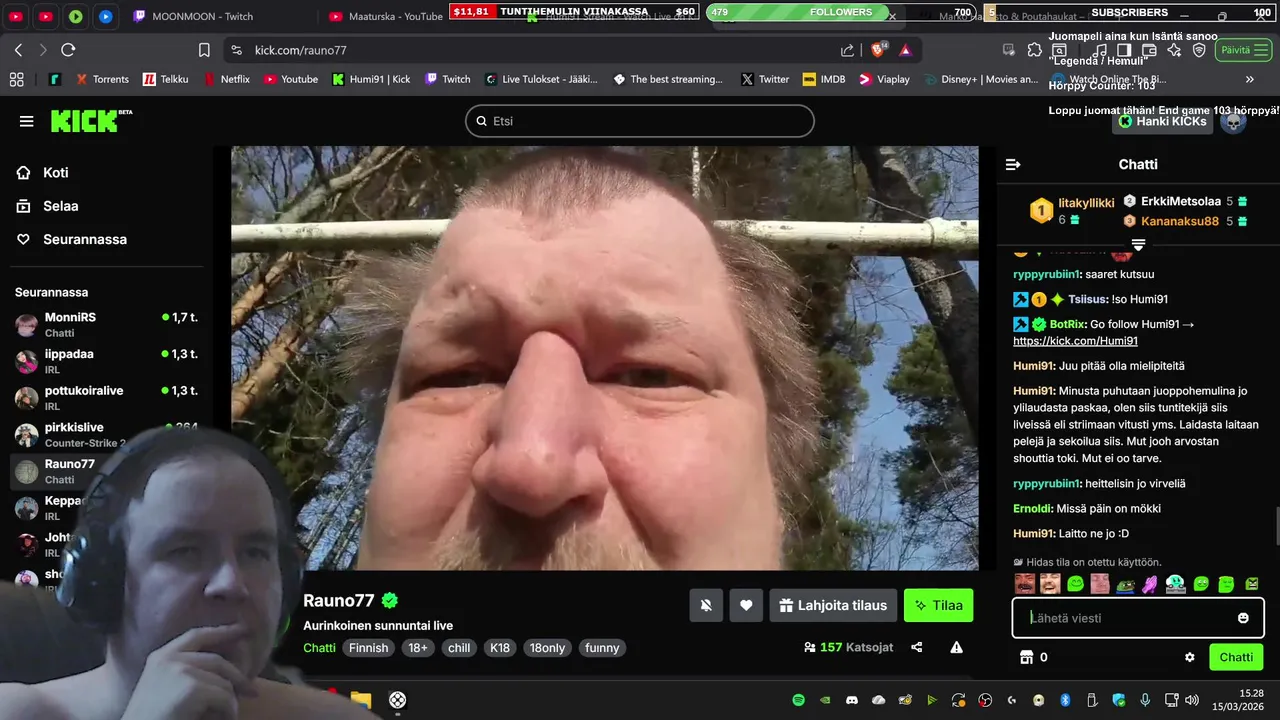
Task: Open Seurannassa in the sidebar
Action: 71,240
